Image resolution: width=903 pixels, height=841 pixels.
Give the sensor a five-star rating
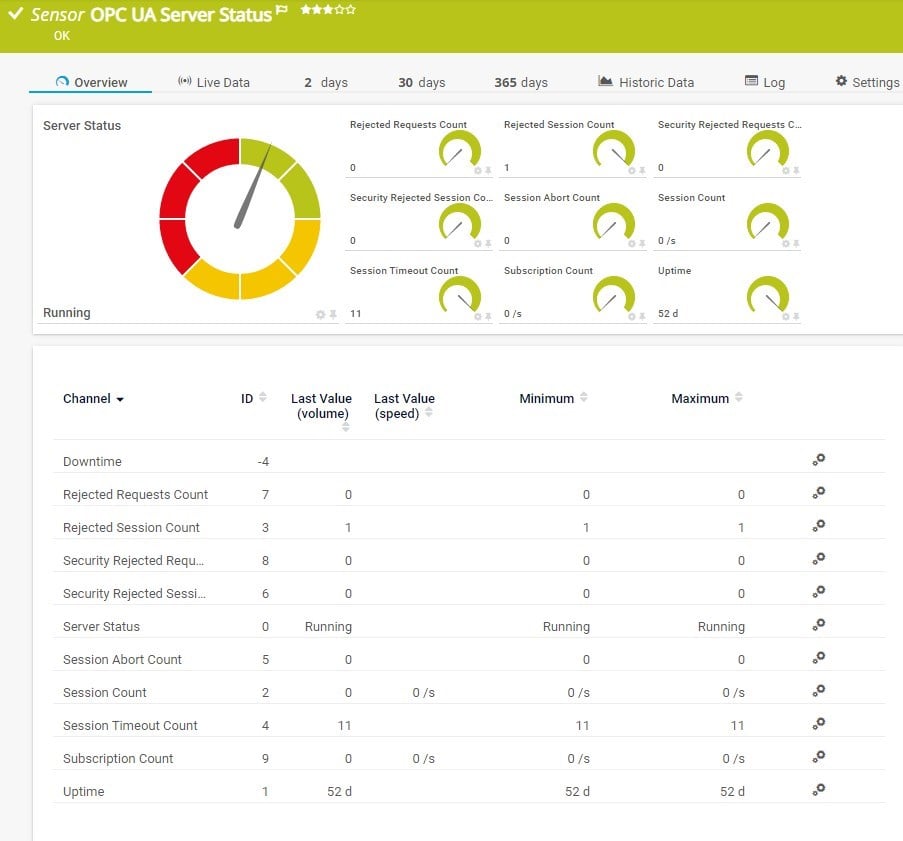click(349, 10)
